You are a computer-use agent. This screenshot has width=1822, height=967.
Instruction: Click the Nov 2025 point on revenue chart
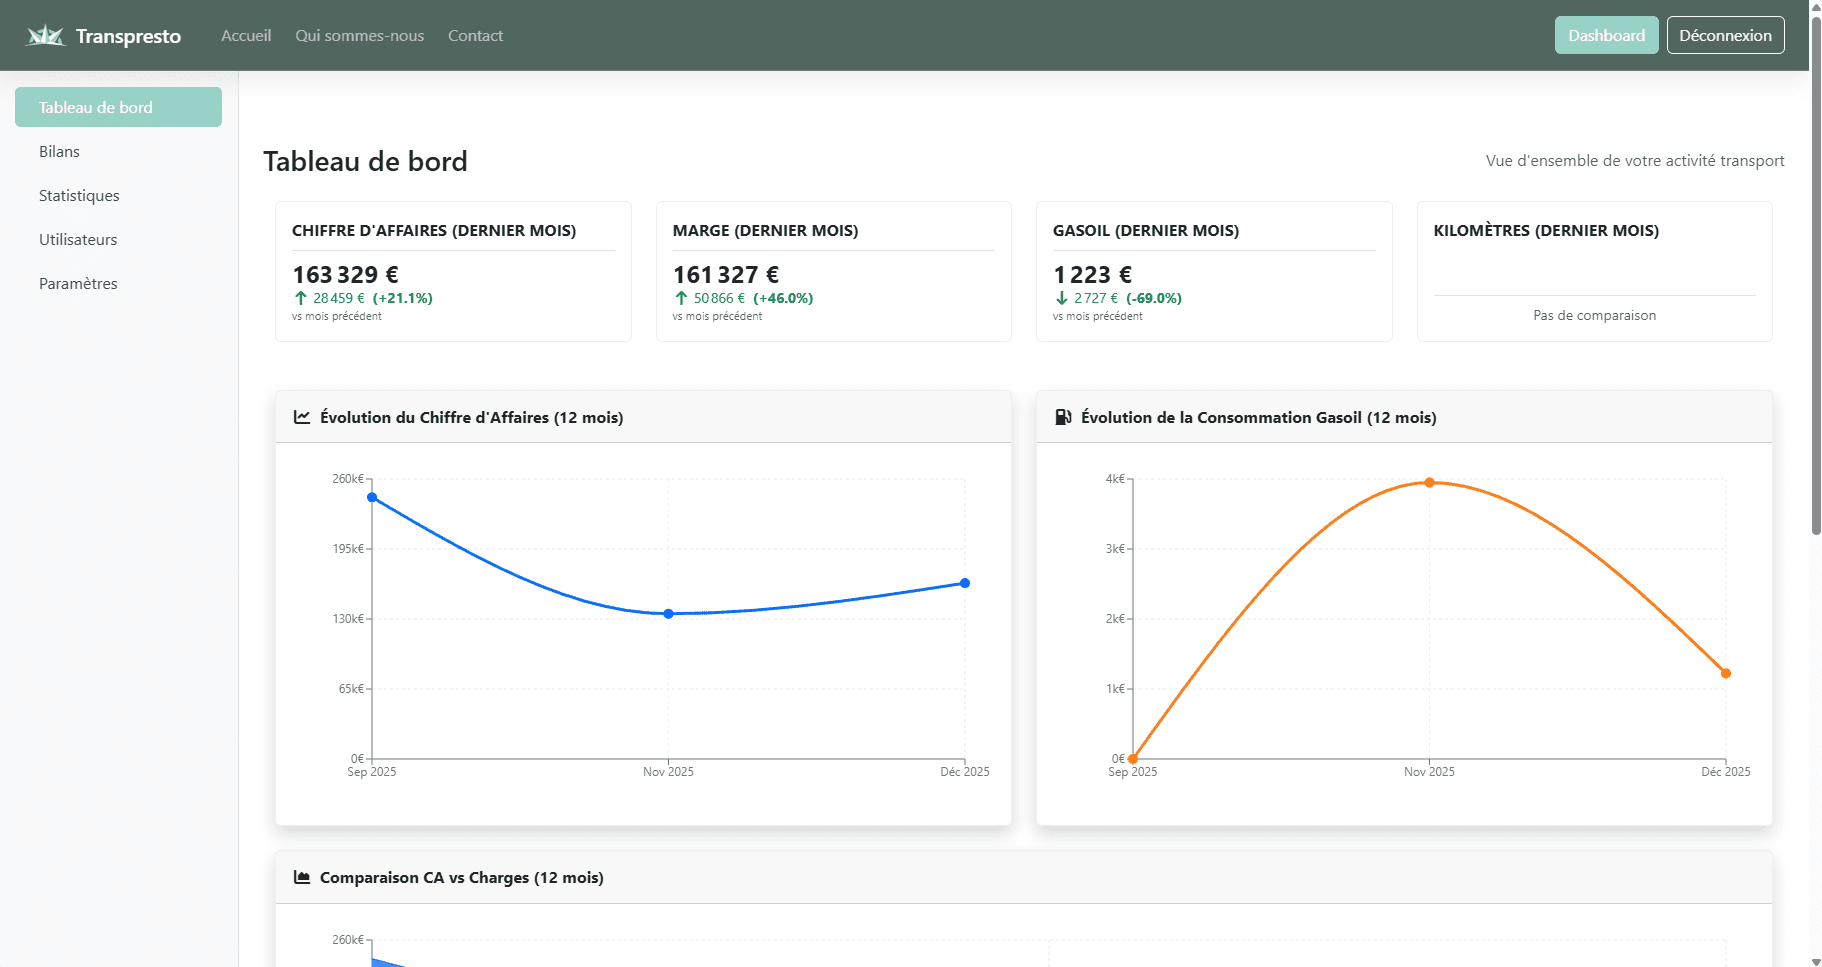click(668, 614)
